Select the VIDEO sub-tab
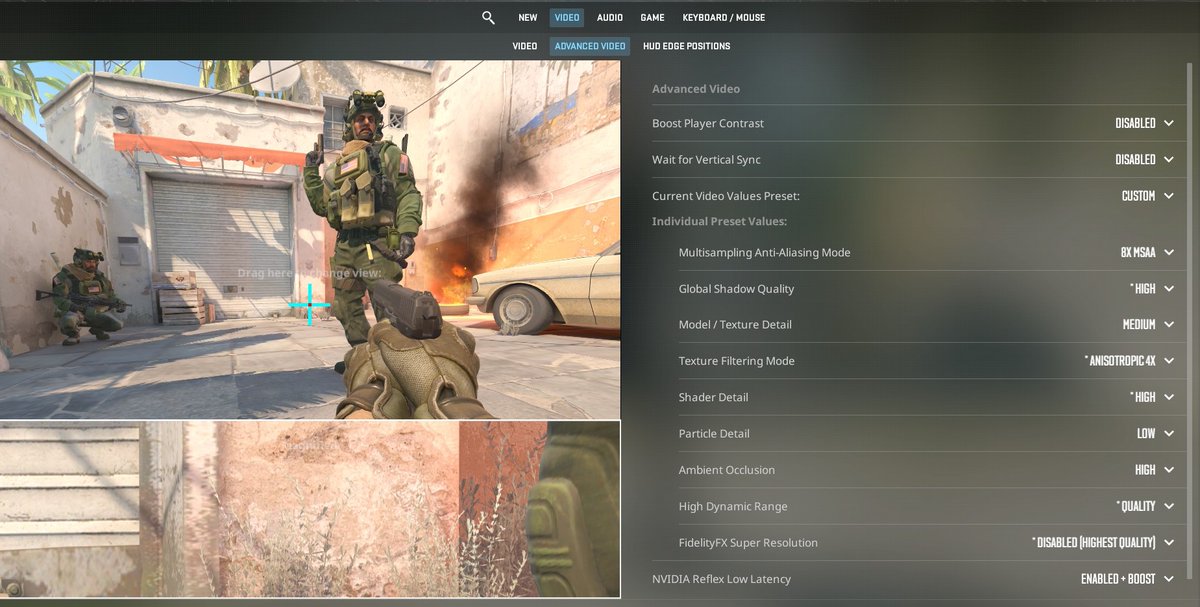The width and height of the screenshot is (1200, 607). 525,46
